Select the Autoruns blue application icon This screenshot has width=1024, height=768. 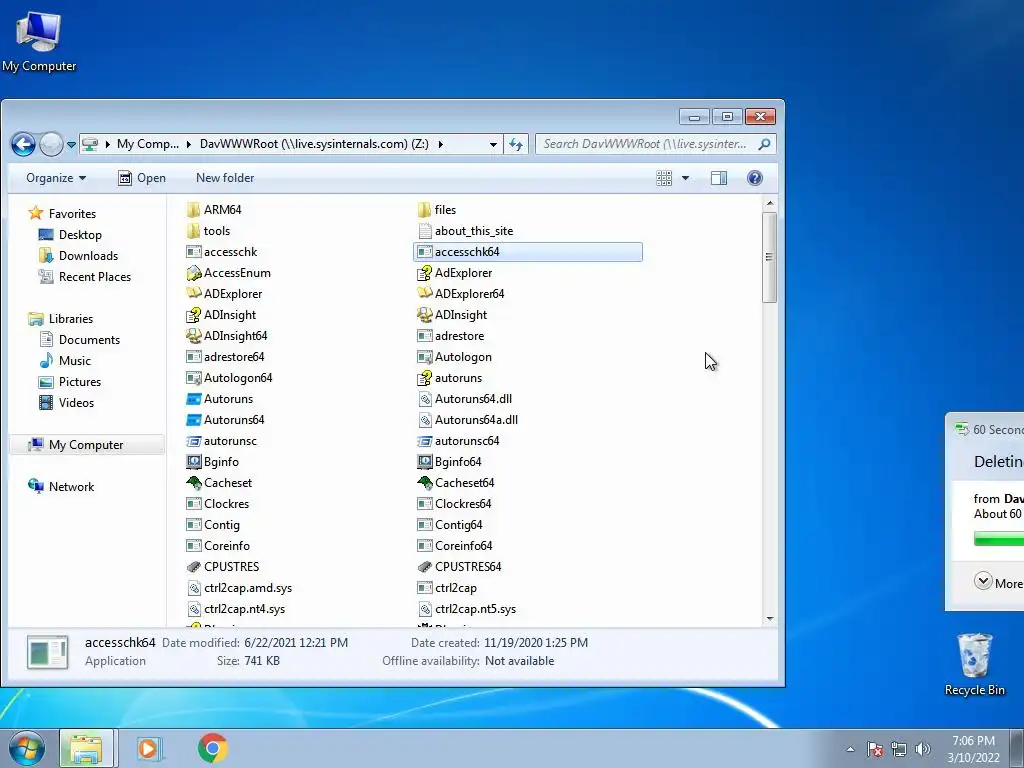193,399
